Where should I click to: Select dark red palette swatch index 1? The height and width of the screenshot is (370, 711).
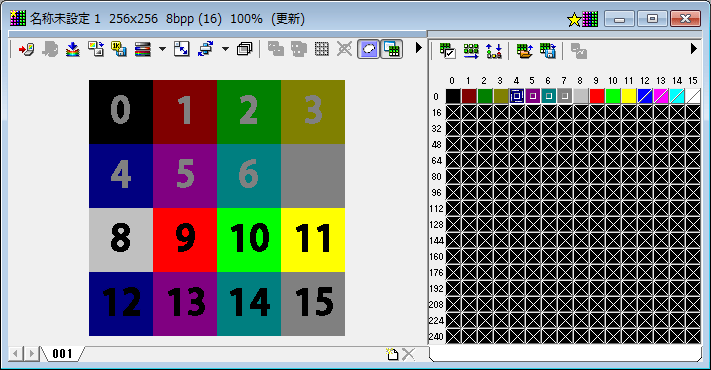click(469, 96)
